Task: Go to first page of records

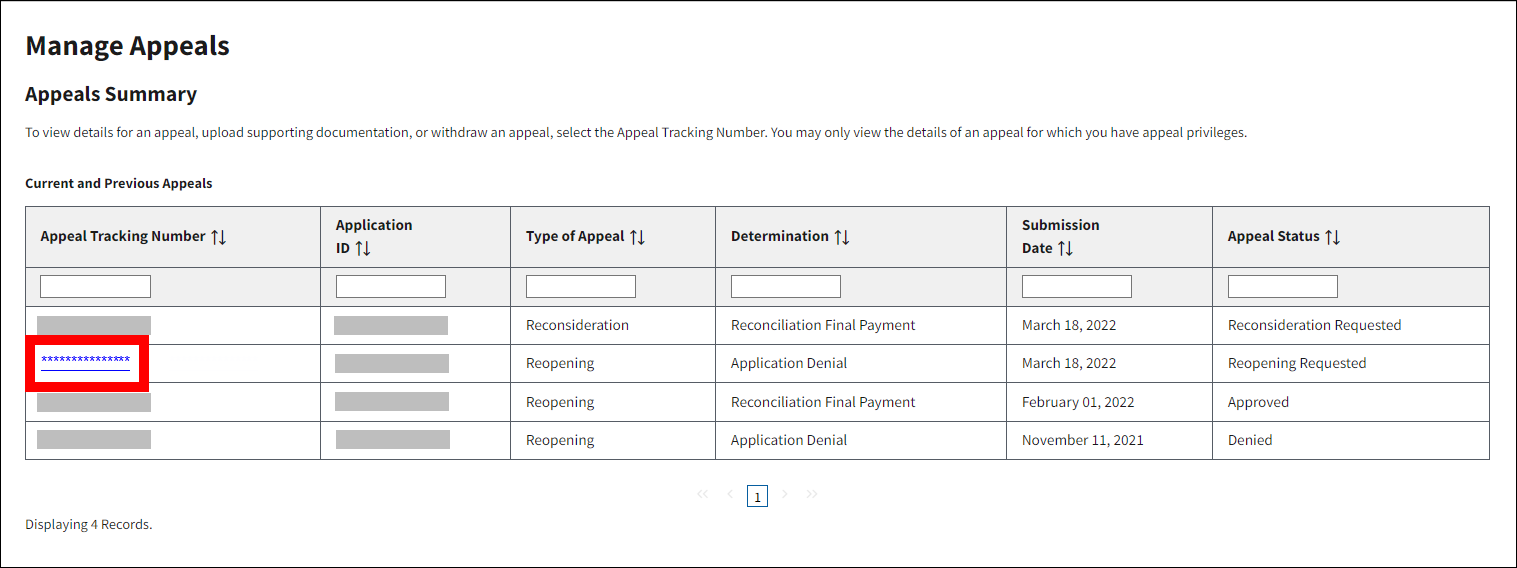Action: point(702,494)
